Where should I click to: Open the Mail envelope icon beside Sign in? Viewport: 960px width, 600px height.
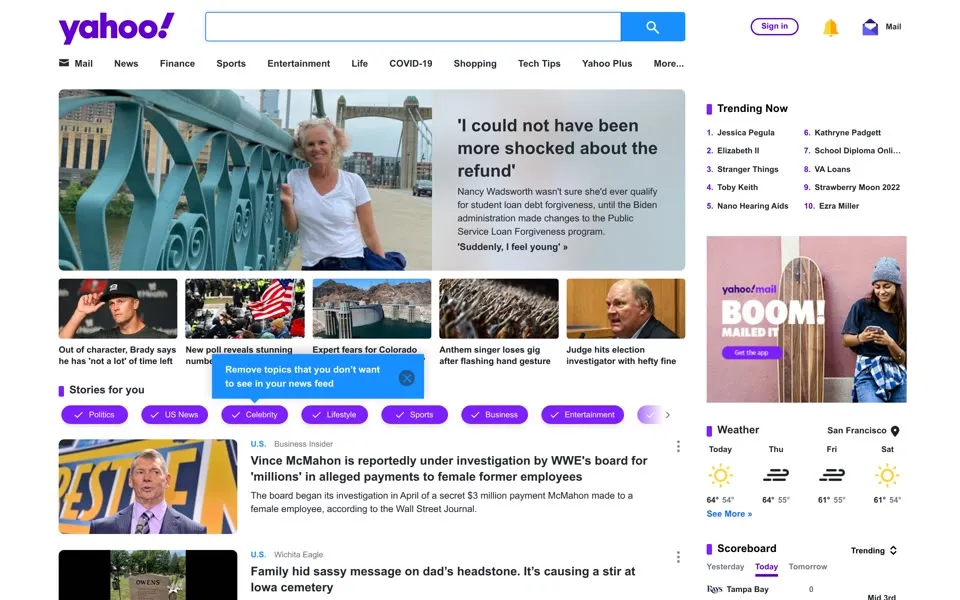point(870,27)
